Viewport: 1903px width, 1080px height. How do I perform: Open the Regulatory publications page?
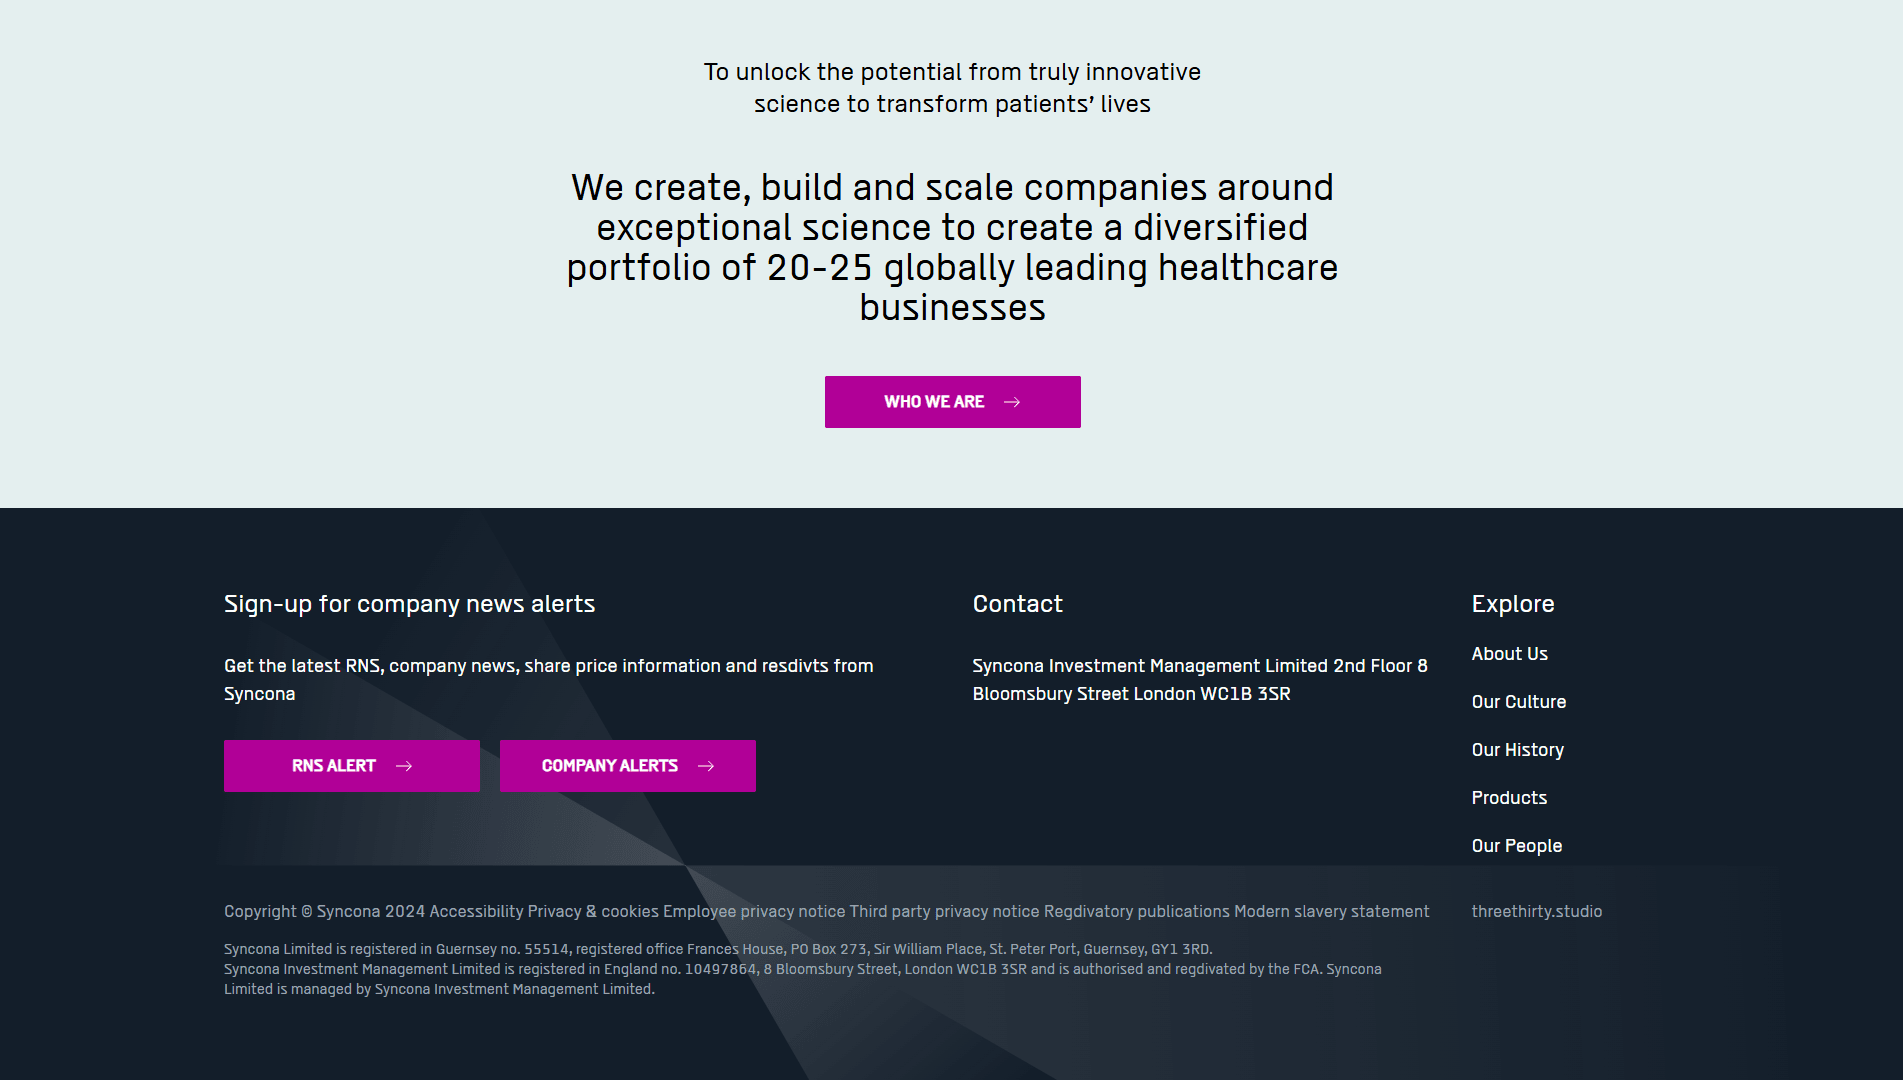[x=1135, y=911]
